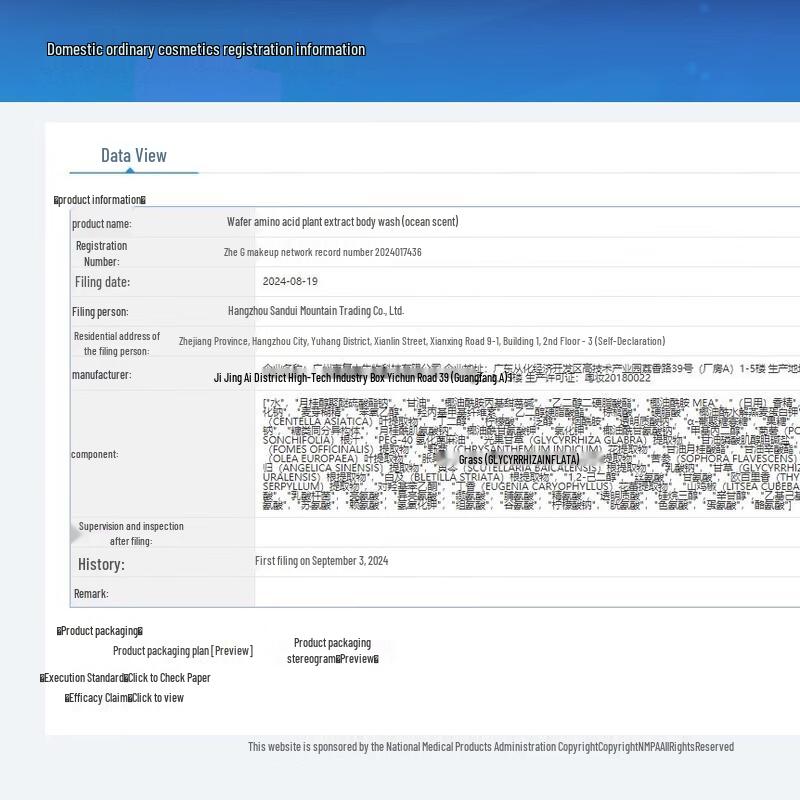Screen dimensions: 800x800
Task: Click the filing date value 2024-08-19
Action: 290,282
